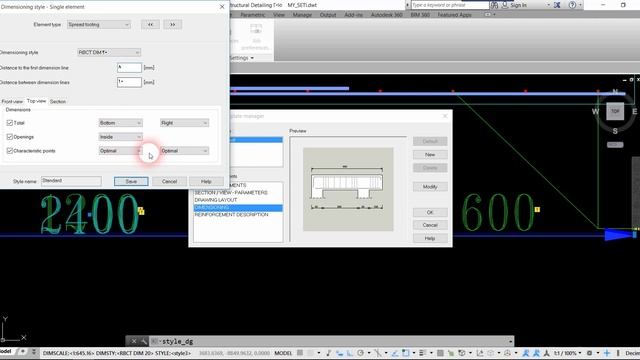Open the BIM 360 ribbon tab
Screen dimensions: 640x360
click(x=420, y=15)
